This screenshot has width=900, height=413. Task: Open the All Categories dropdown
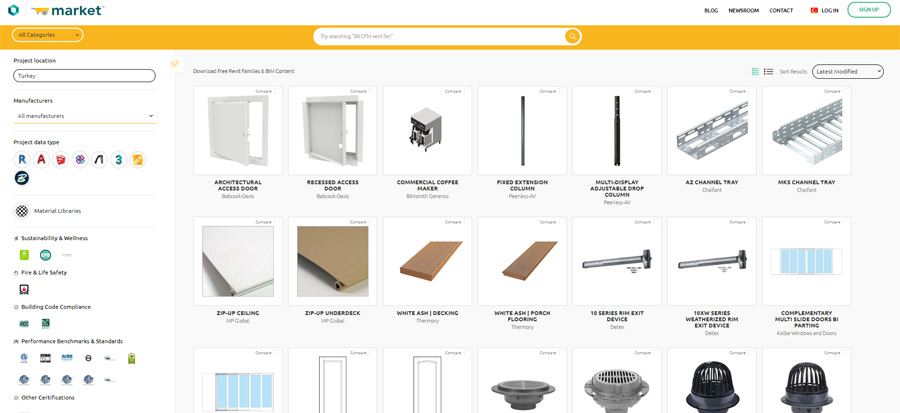47,35
